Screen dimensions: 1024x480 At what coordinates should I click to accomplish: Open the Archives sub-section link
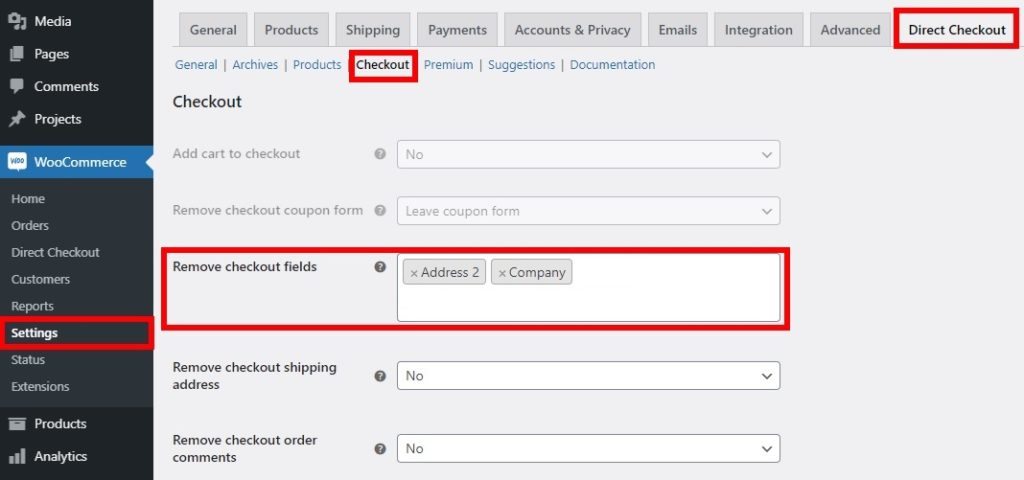pos(255,65)
